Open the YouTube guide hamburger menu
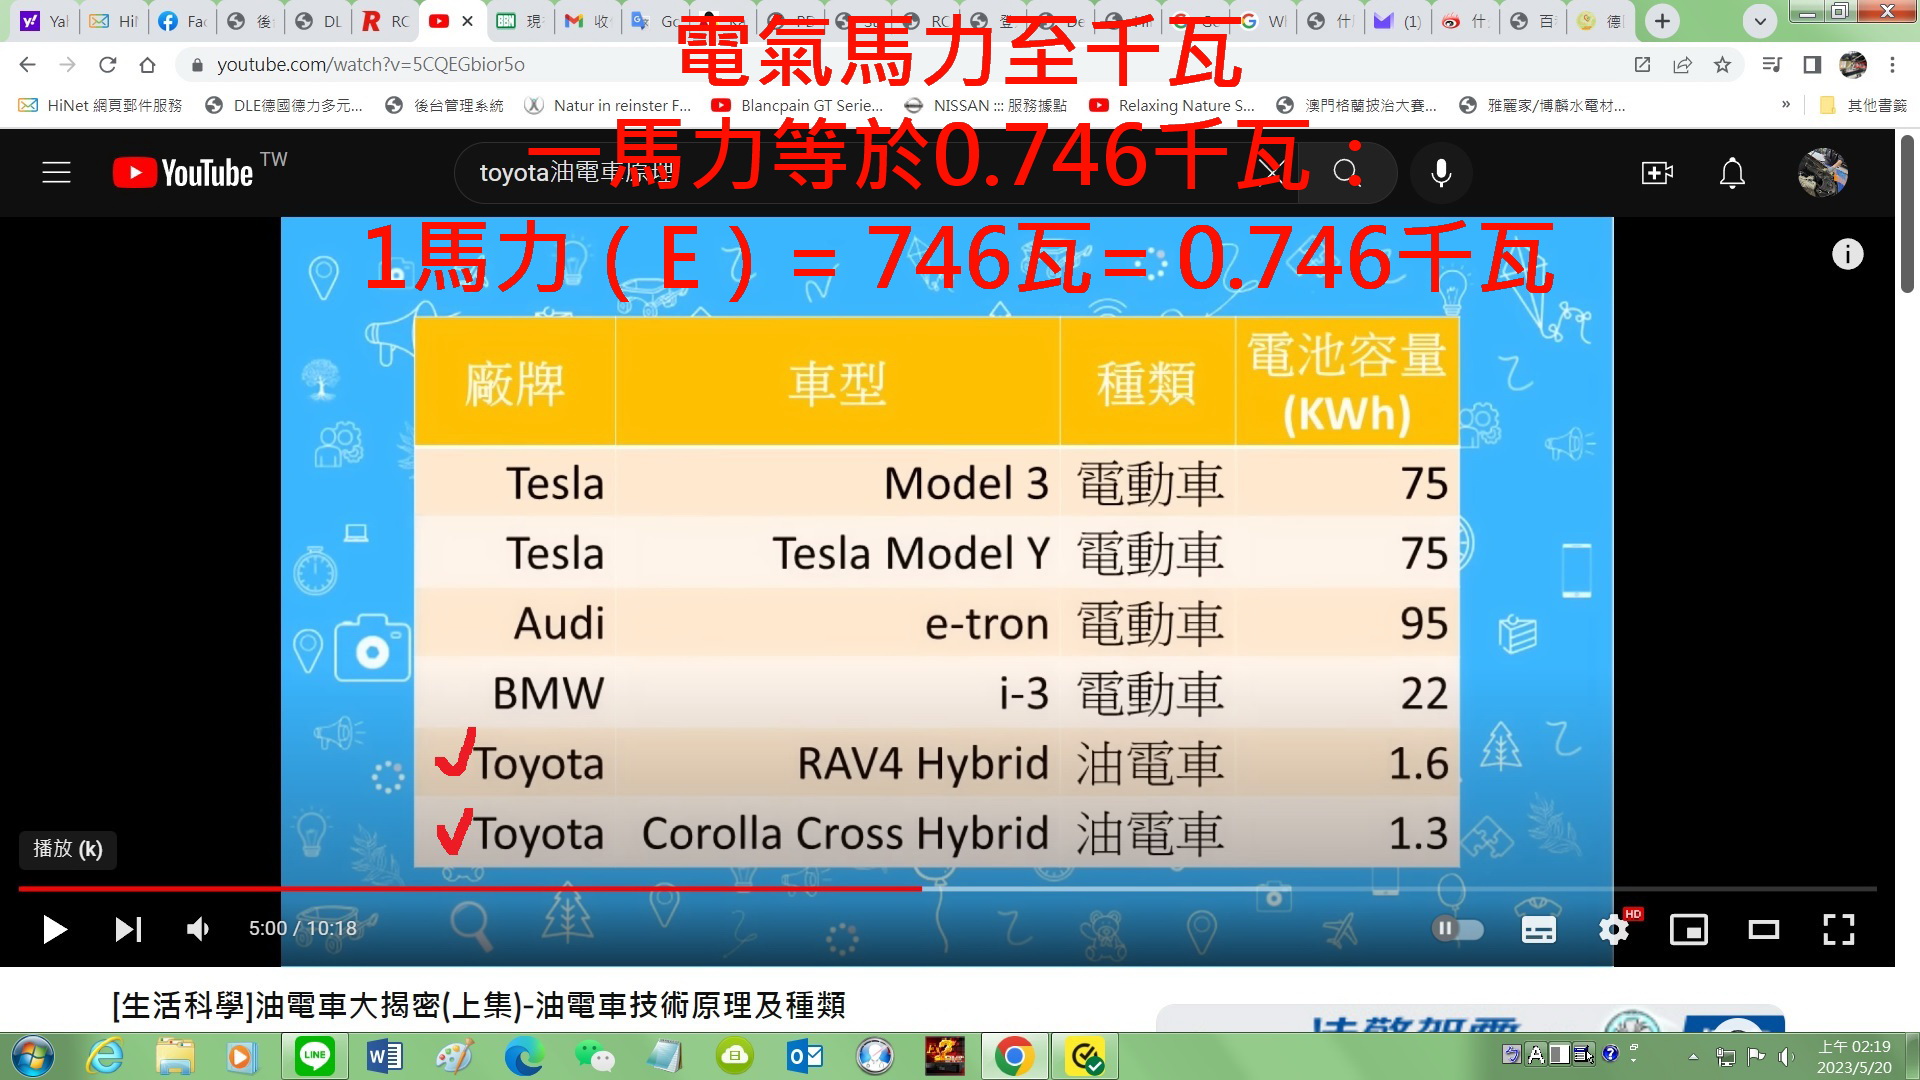1920x1080 pixels. tap(56, 173)
